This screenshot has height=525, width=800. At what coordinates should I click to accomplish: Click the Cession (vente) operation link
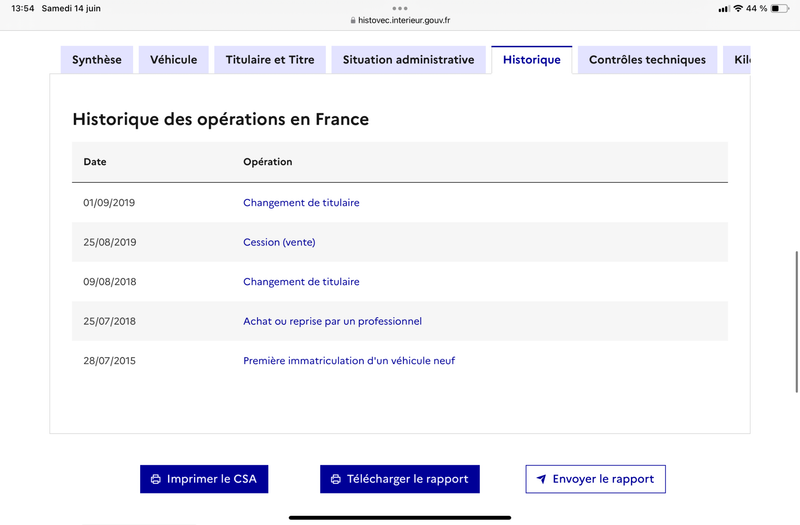click(x=279, y=242)
